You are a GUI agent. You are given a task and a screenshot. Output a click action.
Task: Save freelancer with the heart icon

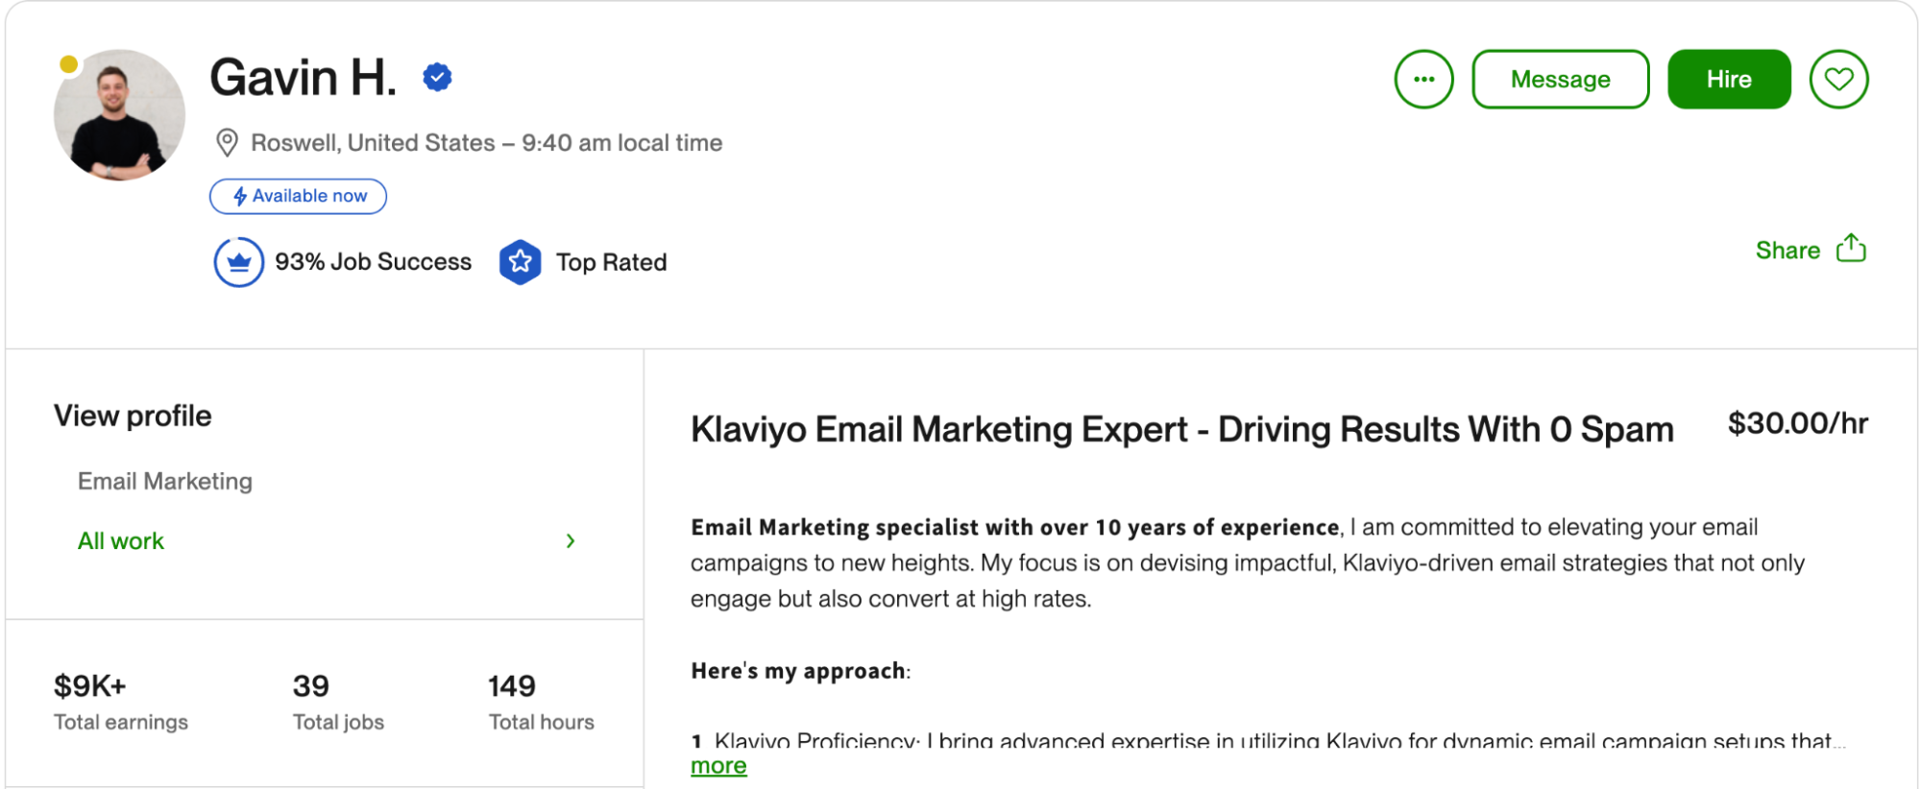pos(1838,79)
